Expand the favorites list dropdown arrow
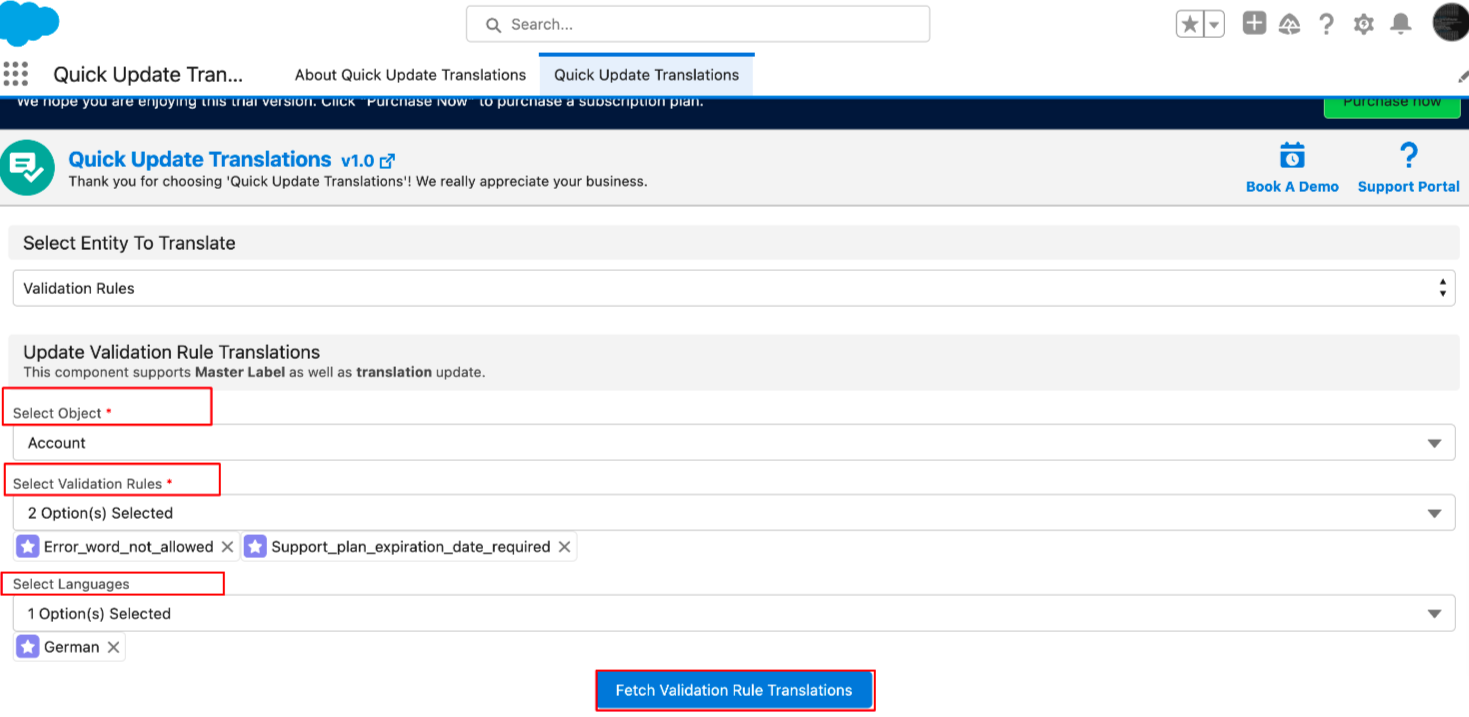 pyautogui.click(x=1213, y=25)
